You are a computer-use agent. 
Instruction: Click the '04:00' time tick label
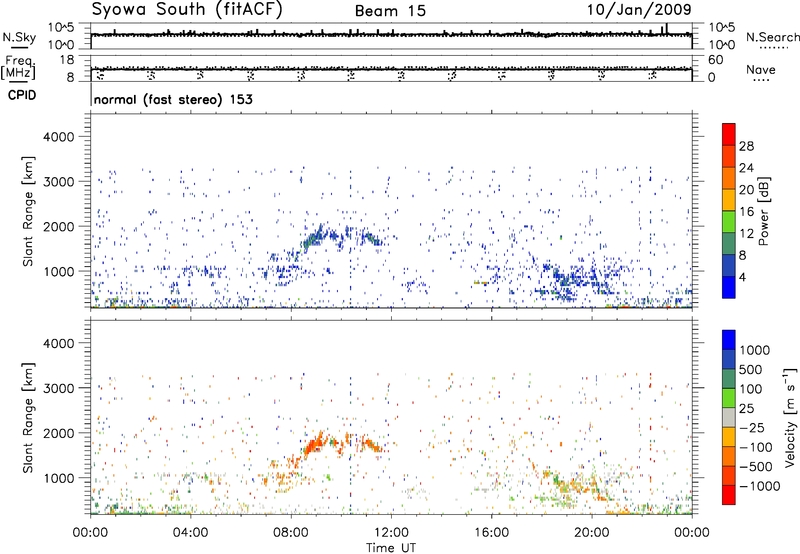point(190,532)
